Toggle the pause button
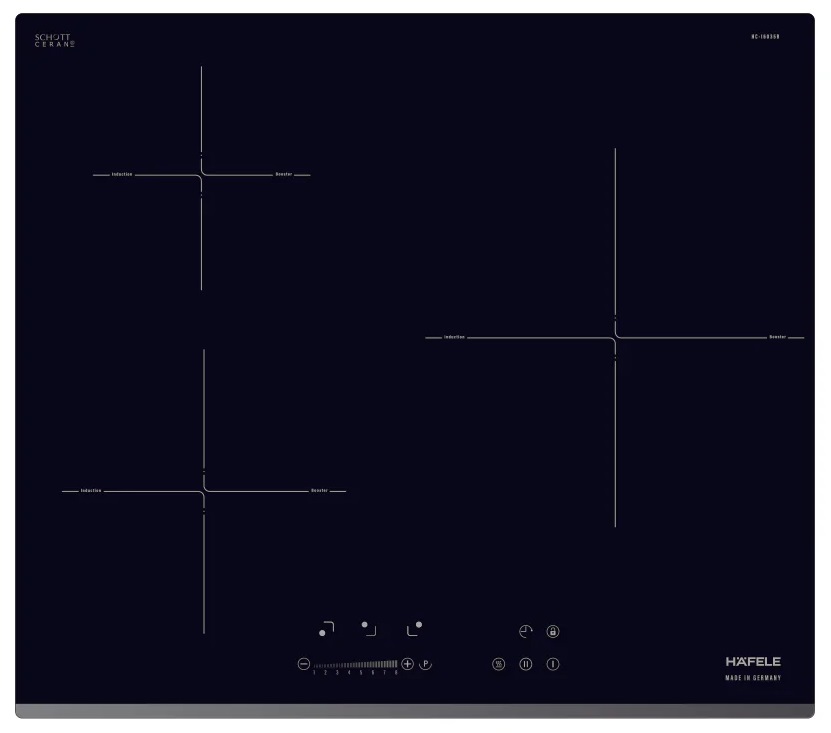The height and width of the screenshot is (733, 831). point(526,664)
